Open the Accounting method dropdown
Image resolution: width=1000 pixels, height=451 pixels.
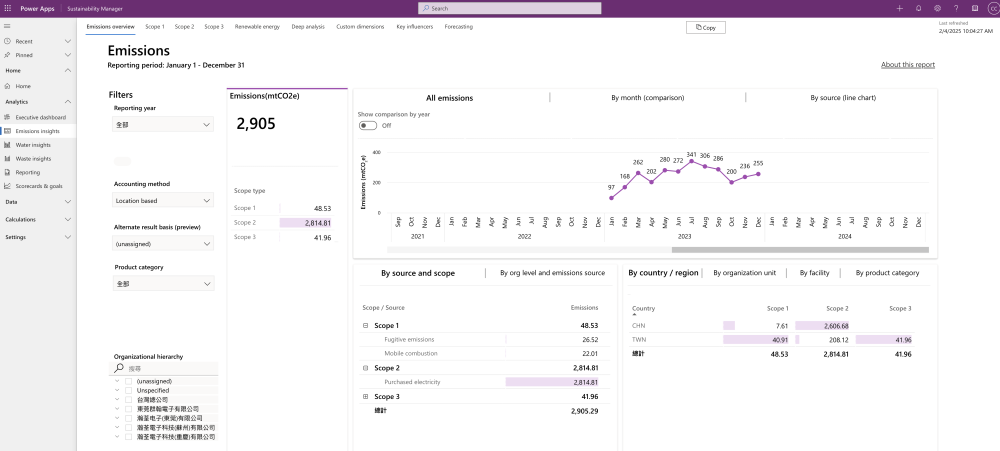163,201
